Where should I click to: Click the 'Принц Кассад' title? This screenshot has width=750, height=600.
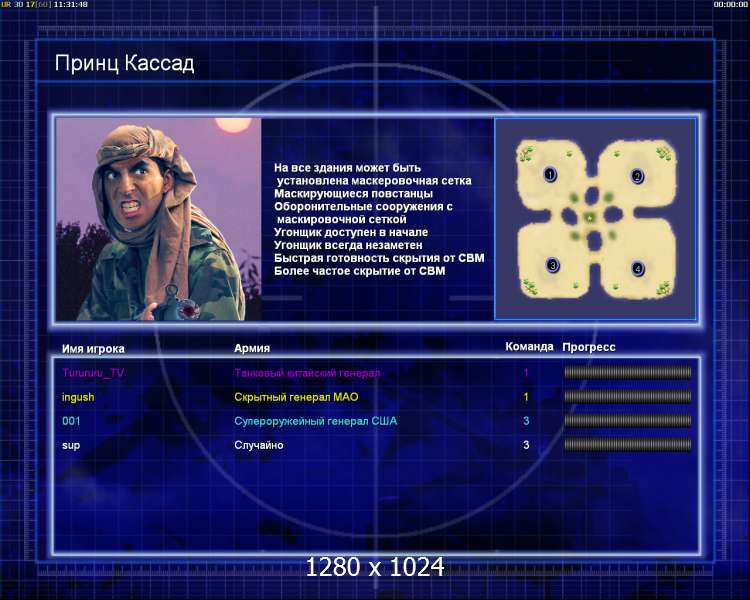(x=124, y=63)
